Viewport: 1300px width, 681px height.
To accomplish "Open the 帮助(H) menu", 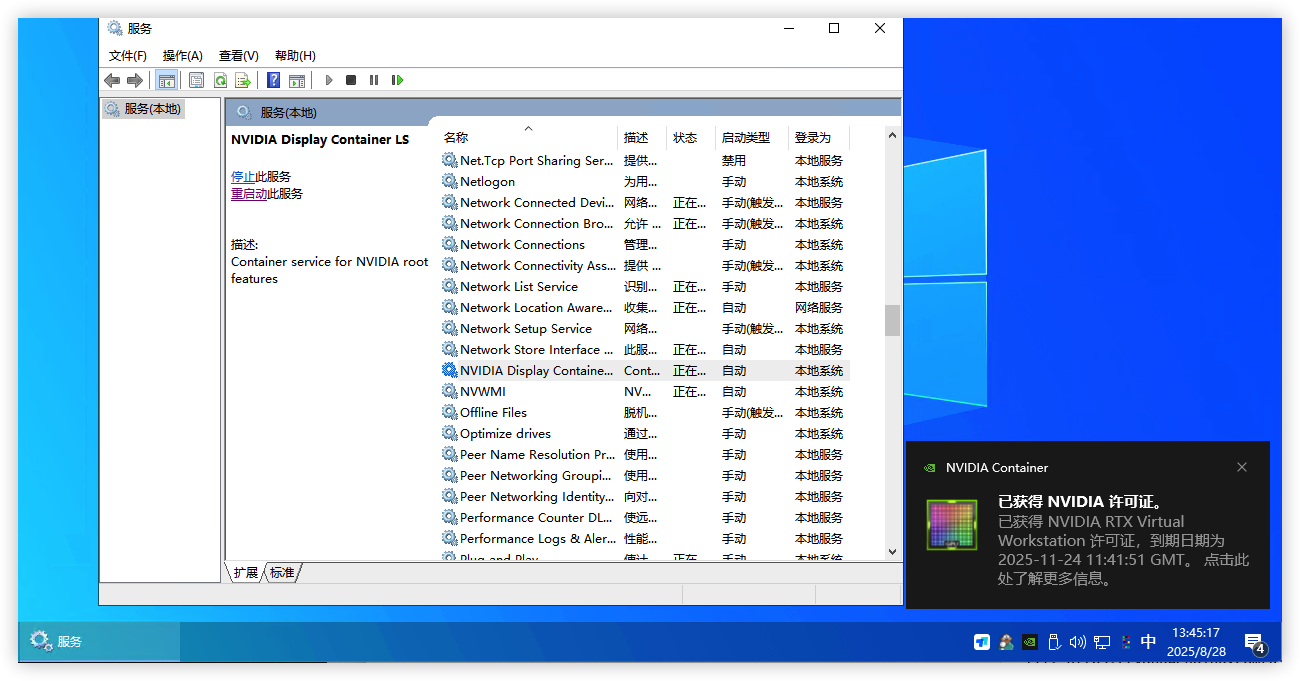I will click(x=295, y=56).
